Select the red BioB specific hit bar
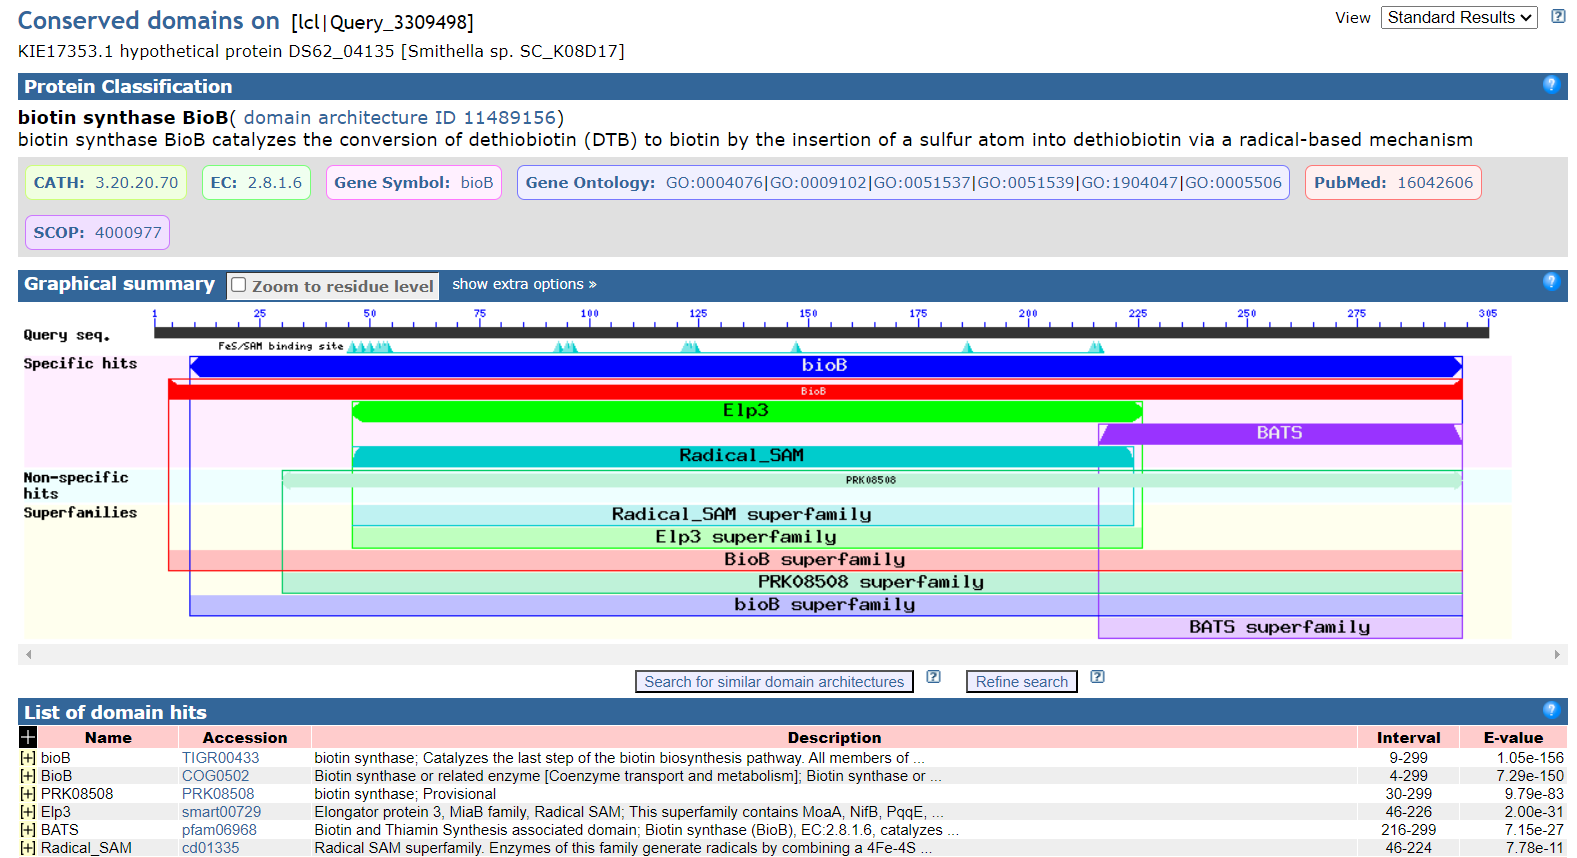 point(815,390)
